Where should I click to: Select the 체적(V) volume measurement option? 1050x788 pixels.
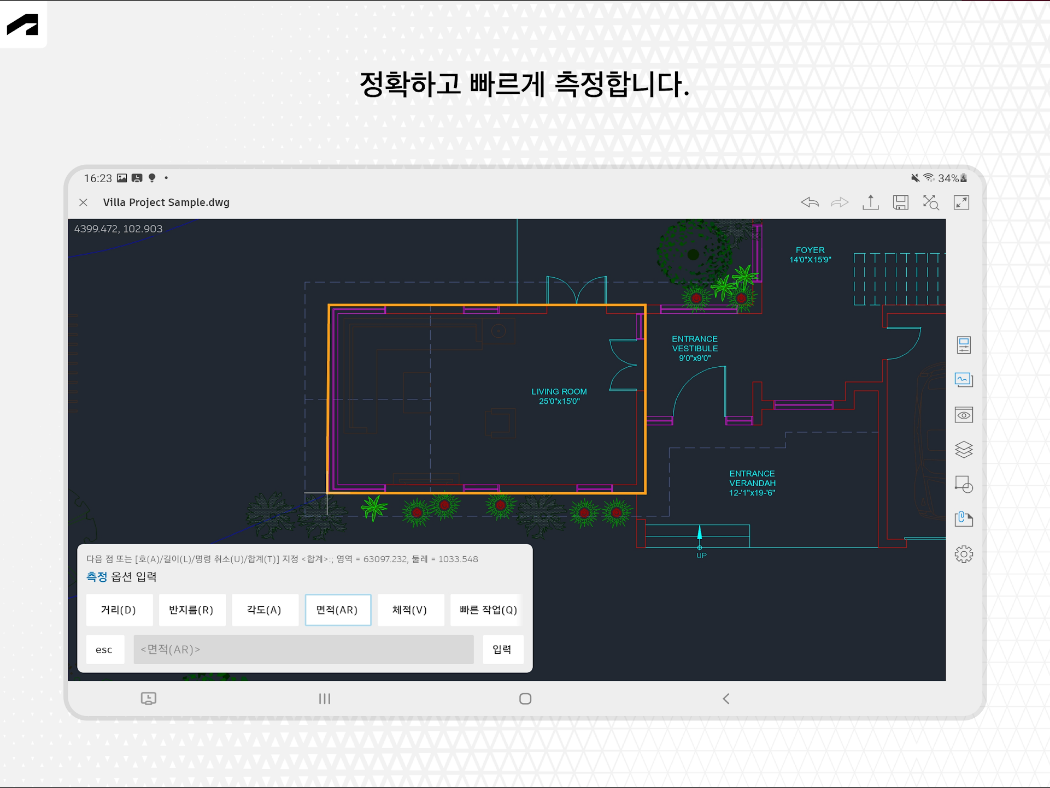click(410, 610)
